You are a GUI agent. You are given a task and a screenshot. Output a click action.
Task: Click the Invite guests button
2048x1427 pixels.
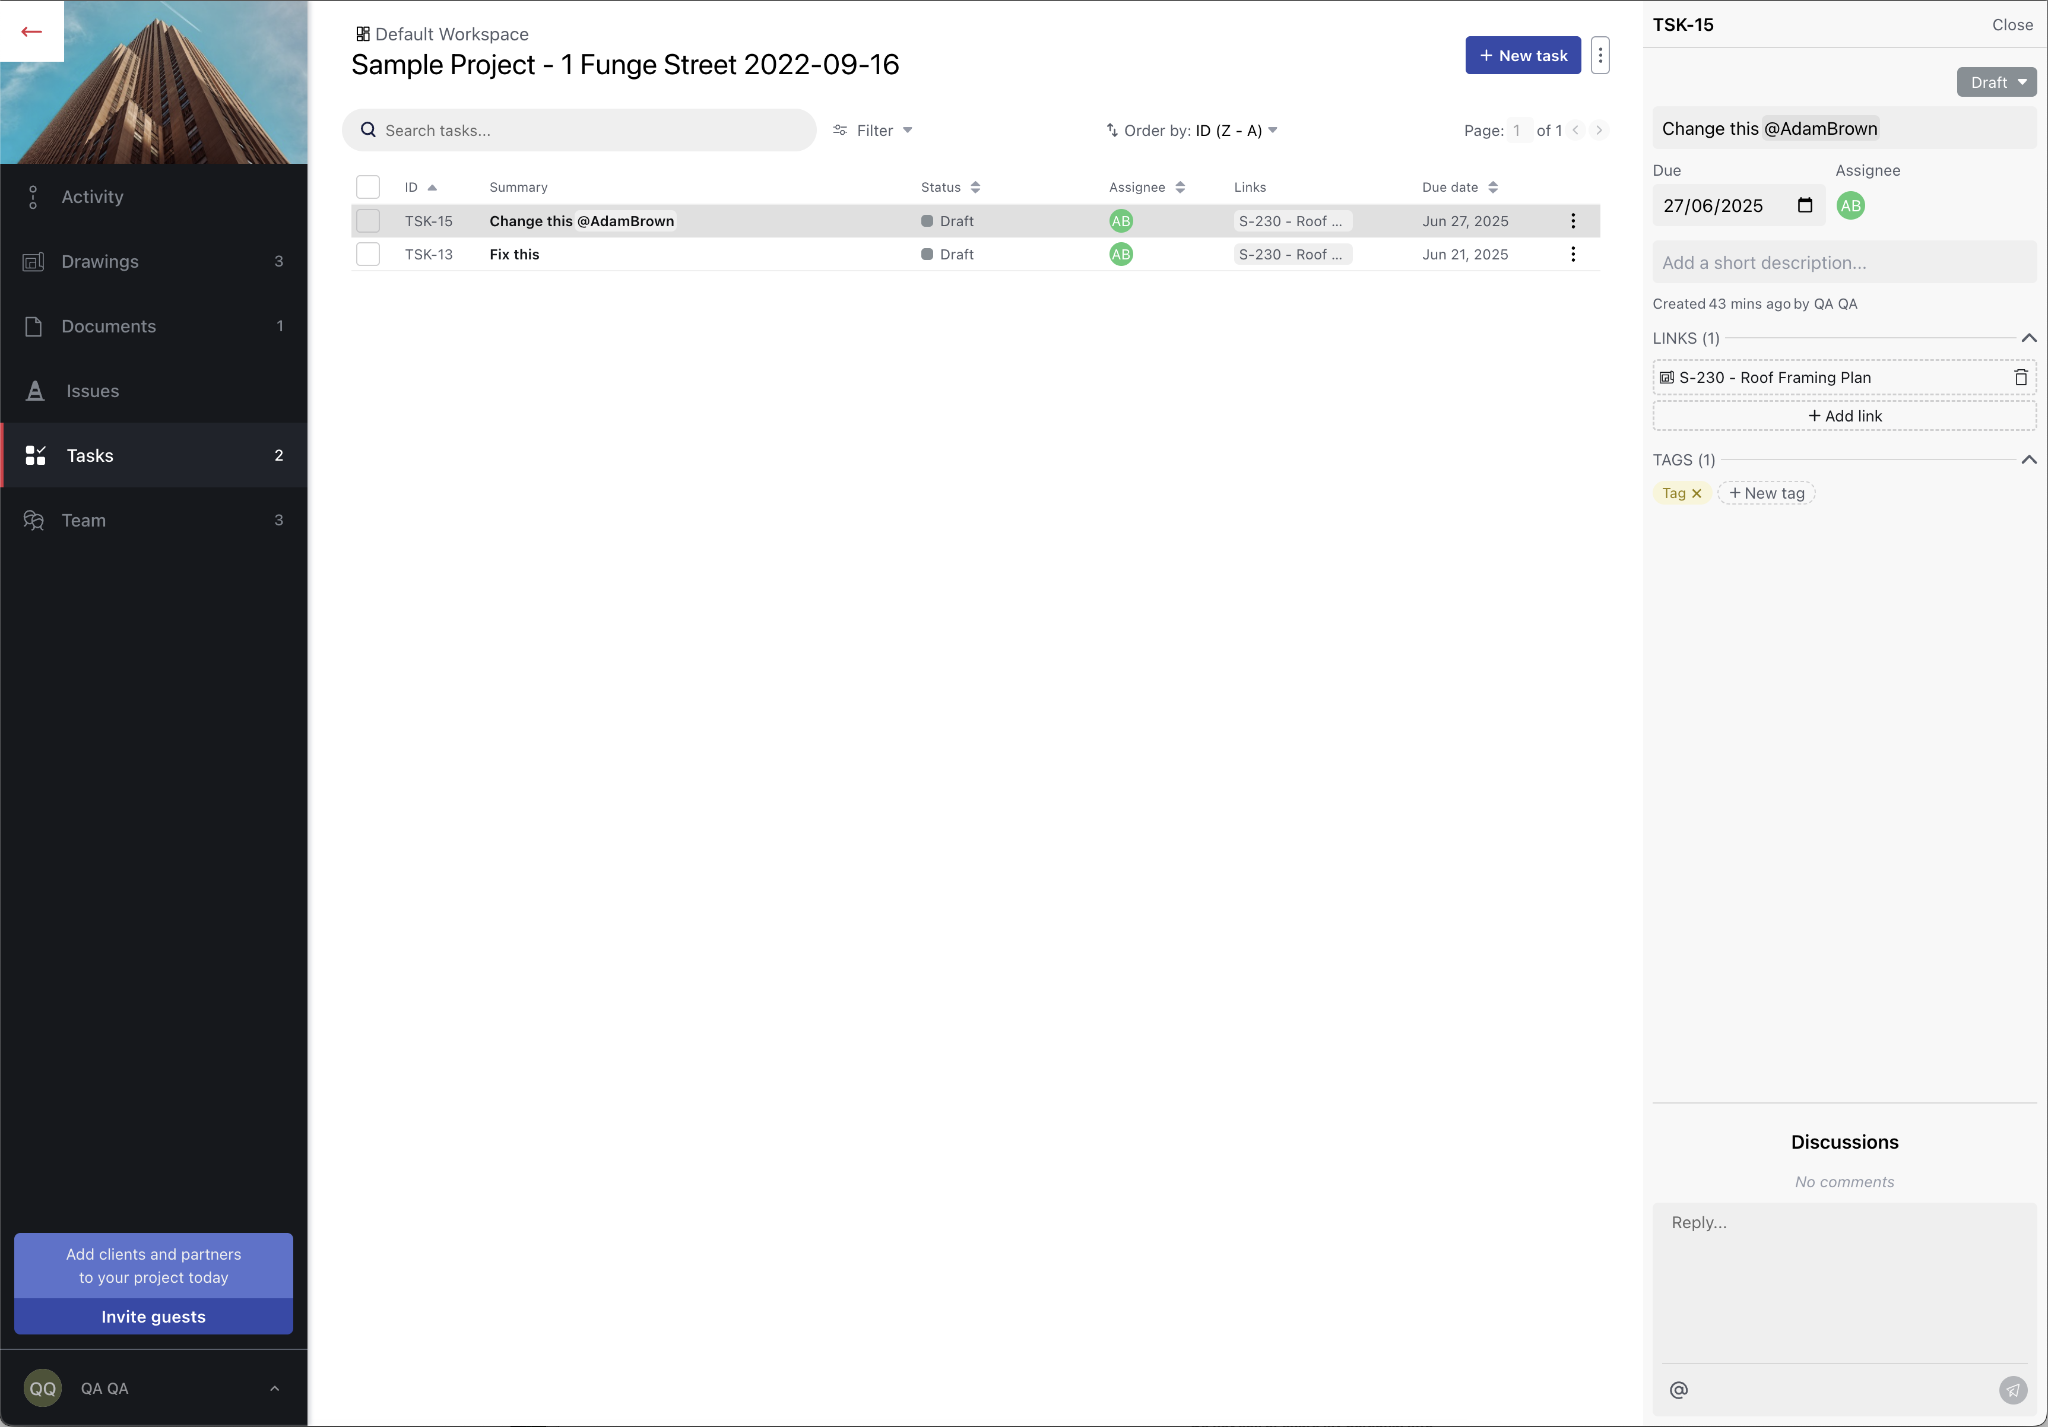coord(153,1317)
